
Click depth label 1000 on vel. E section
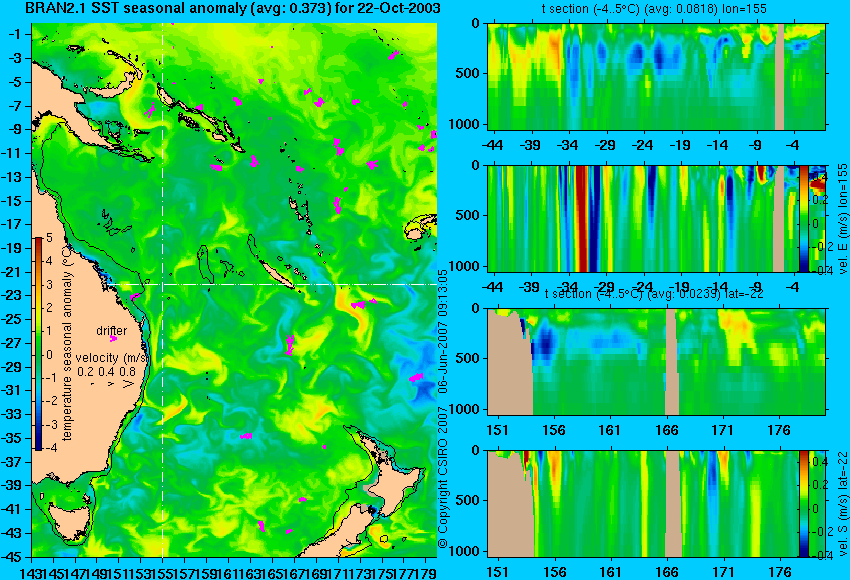tap(464, 266)
